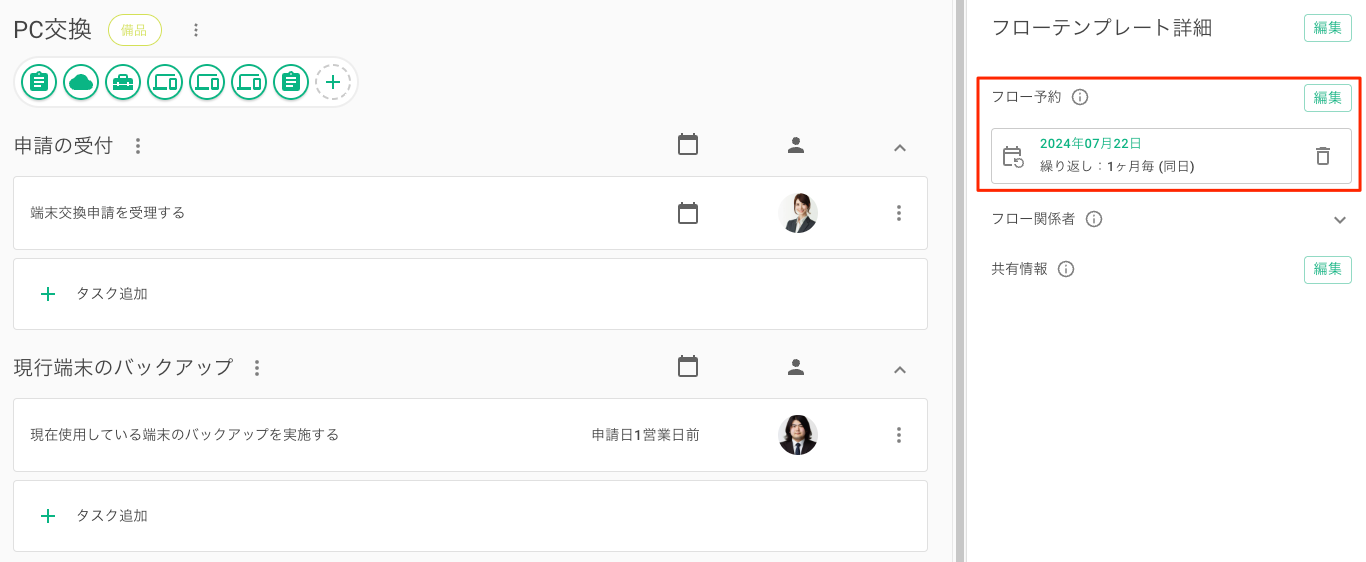The width and height of the screenshot is (1366, 562).
Task: Collapse the 申請の受付 section
Action: tap(899, 147)
